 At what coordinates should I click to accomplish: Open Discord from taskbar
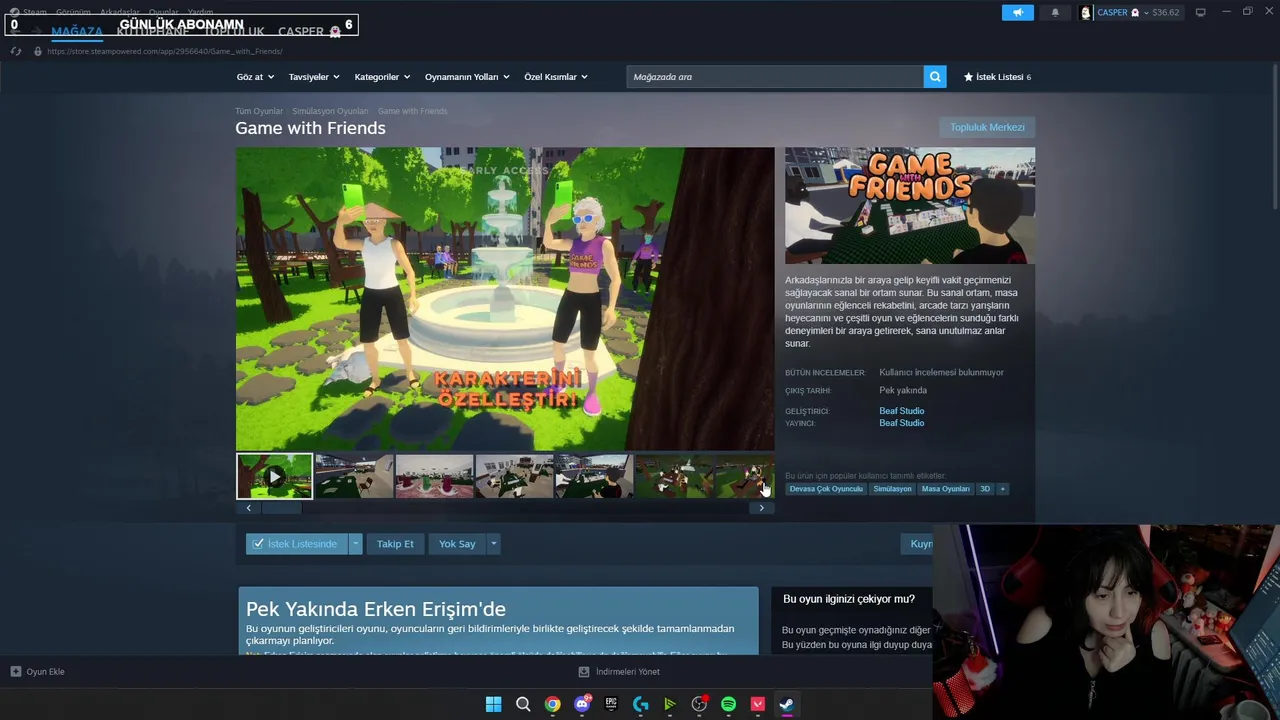(582, 704)
